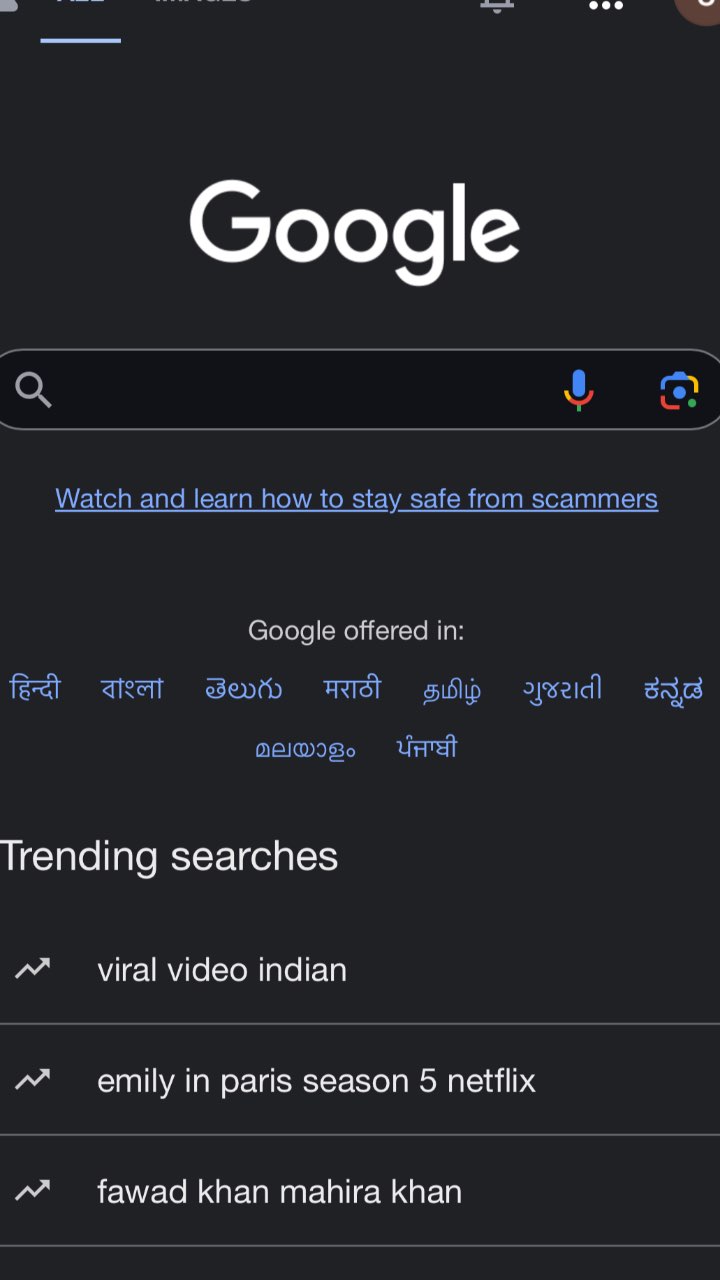720x1280 pixels.
Task: Open the scammers safety tips link
Action: 356,498
